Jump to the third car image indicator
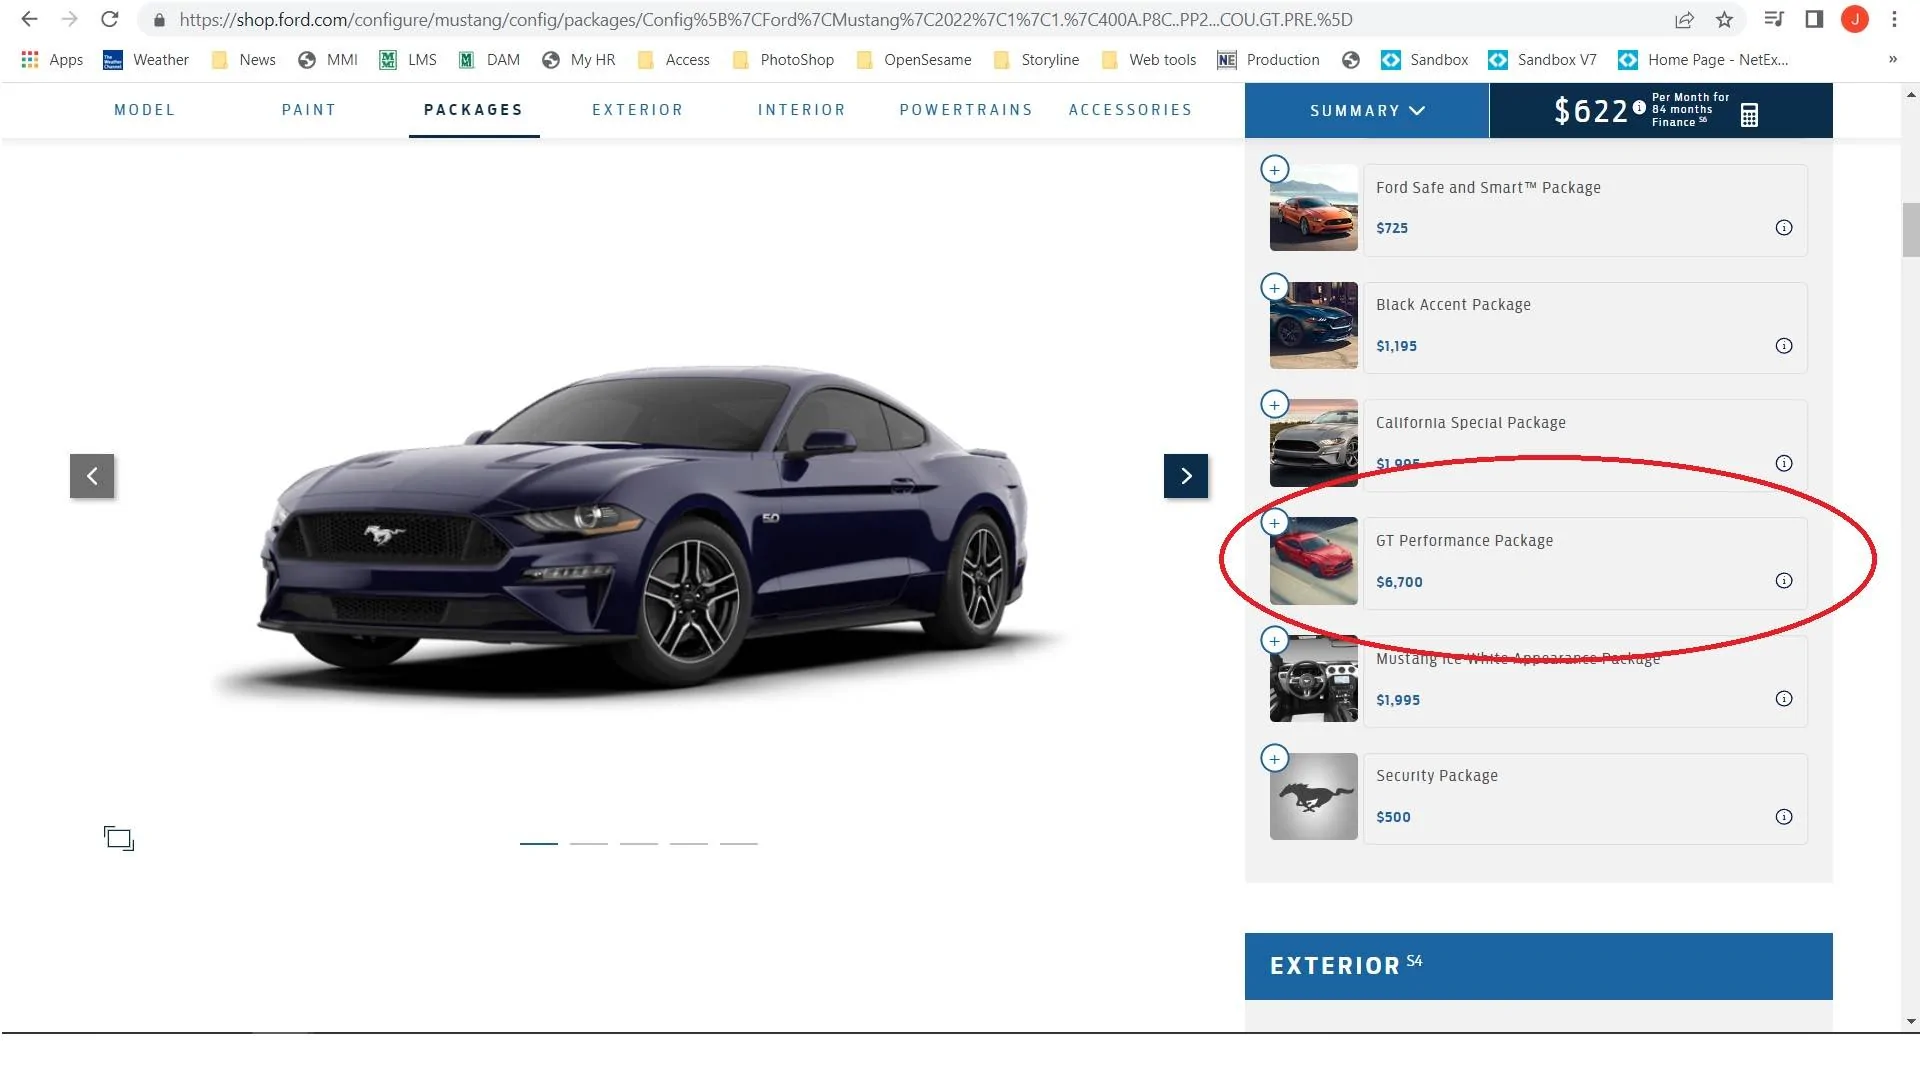Screen dimensions: 1920x1080 (639, 844)
